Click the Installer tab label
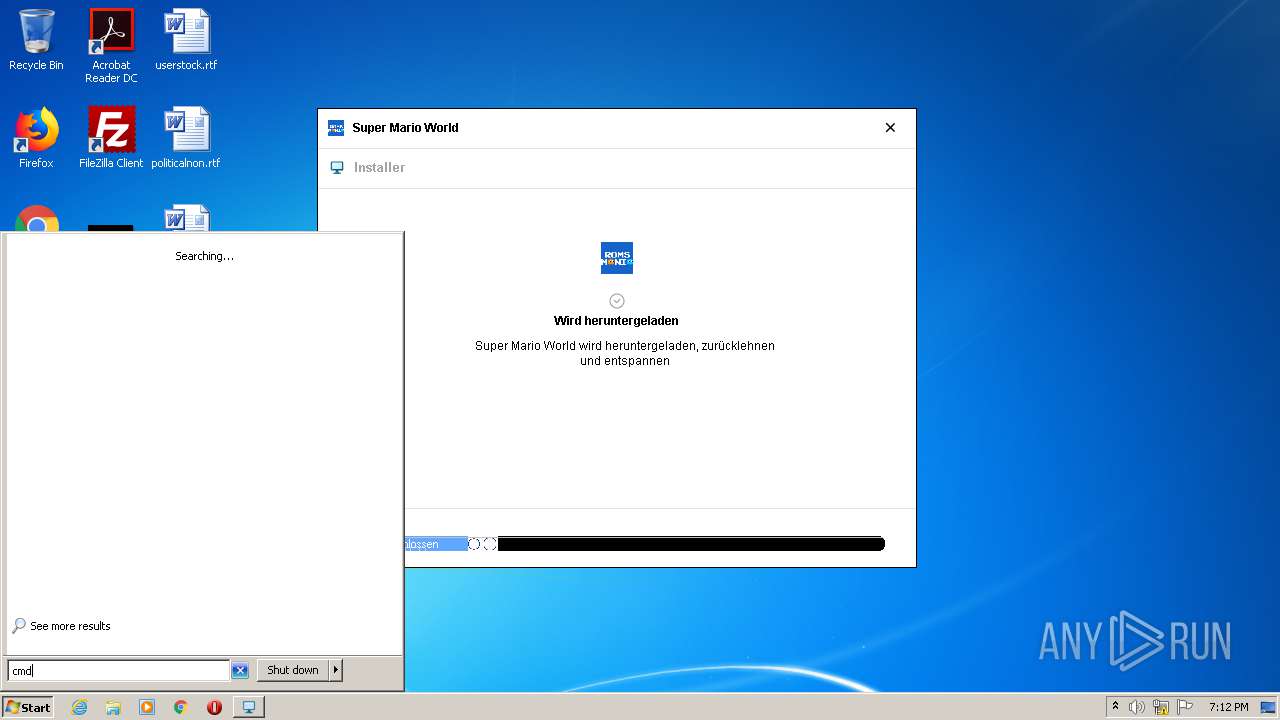The height and width of the screenshot is (720, 1280). [379, 168]
